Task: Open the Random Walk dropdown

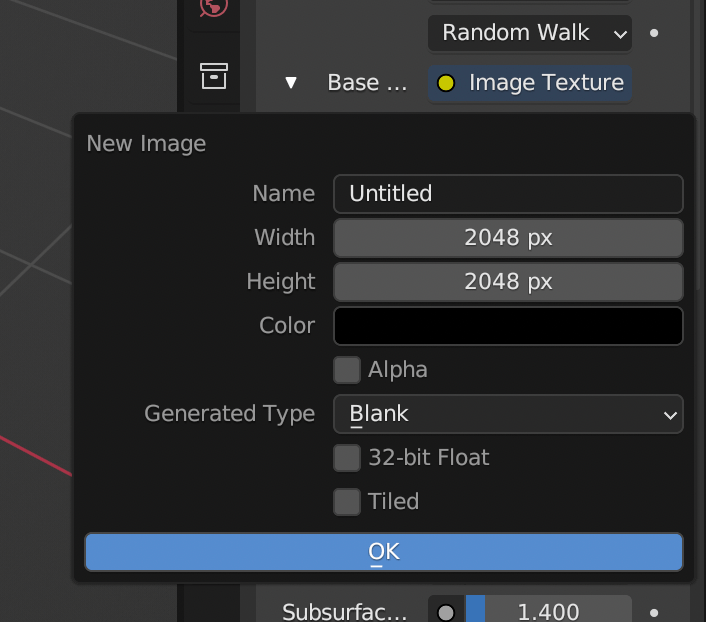Action: point(530,33)
